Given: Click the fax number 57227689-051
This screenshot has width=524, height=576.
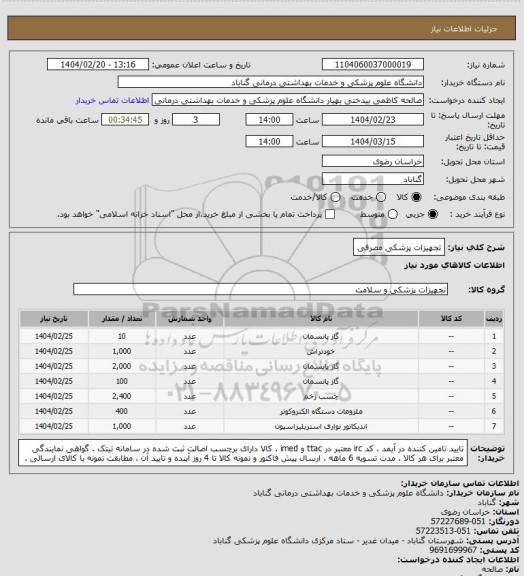Looking at the screenshot, I should tap(458, 521).
